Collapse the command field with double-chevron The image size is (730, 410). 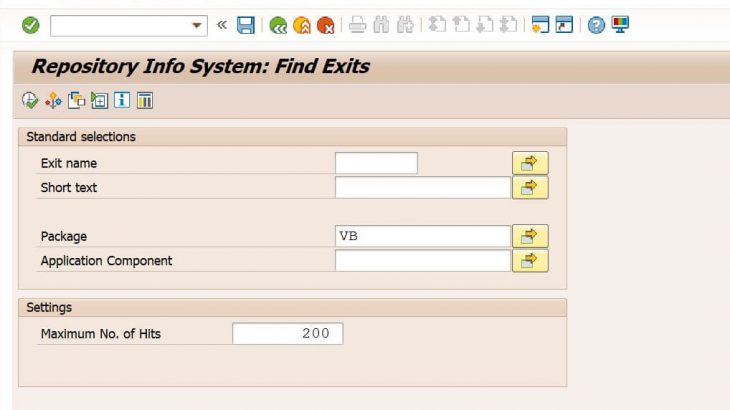pos(222,25)
